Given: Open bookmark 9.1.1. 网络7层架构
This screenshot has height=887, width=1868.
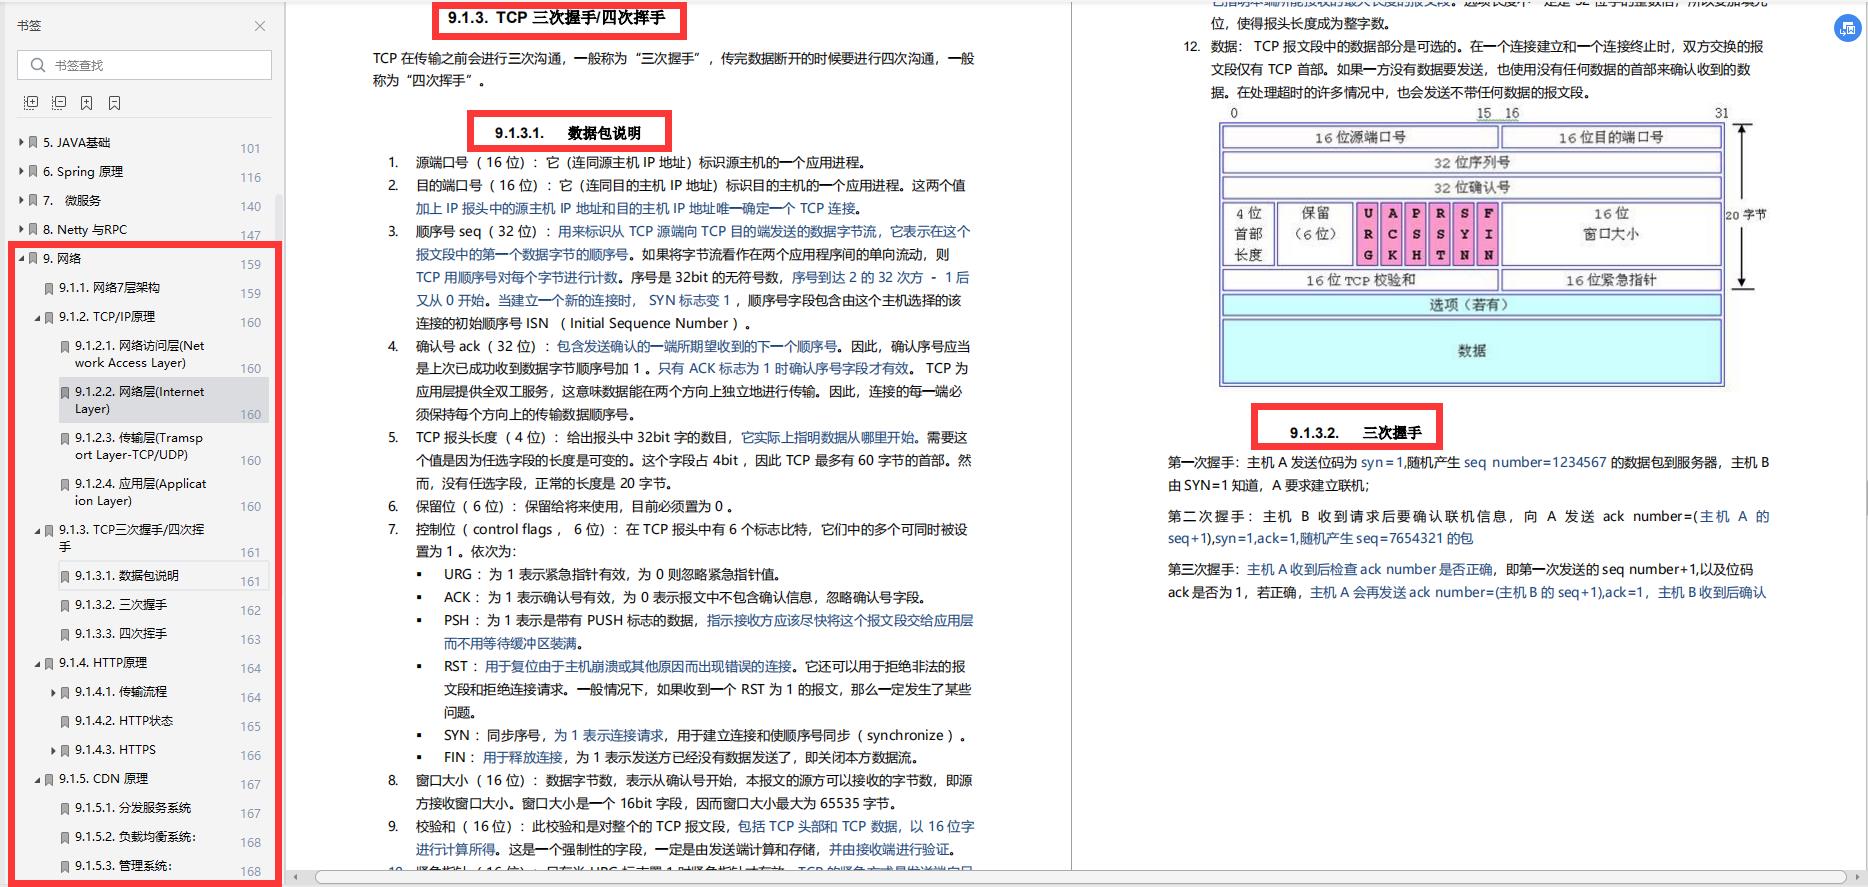Looking at the screenshot, I should coord(109,287).
